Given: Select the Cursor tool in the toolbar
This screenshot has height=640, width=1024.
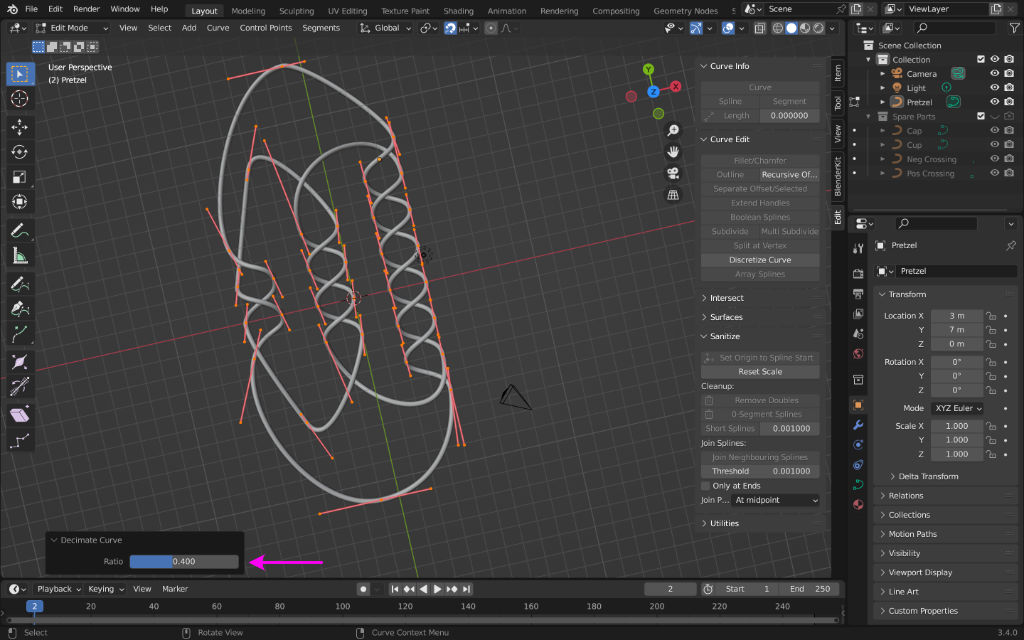Looking at the screenshot, I should coord(19,99).
